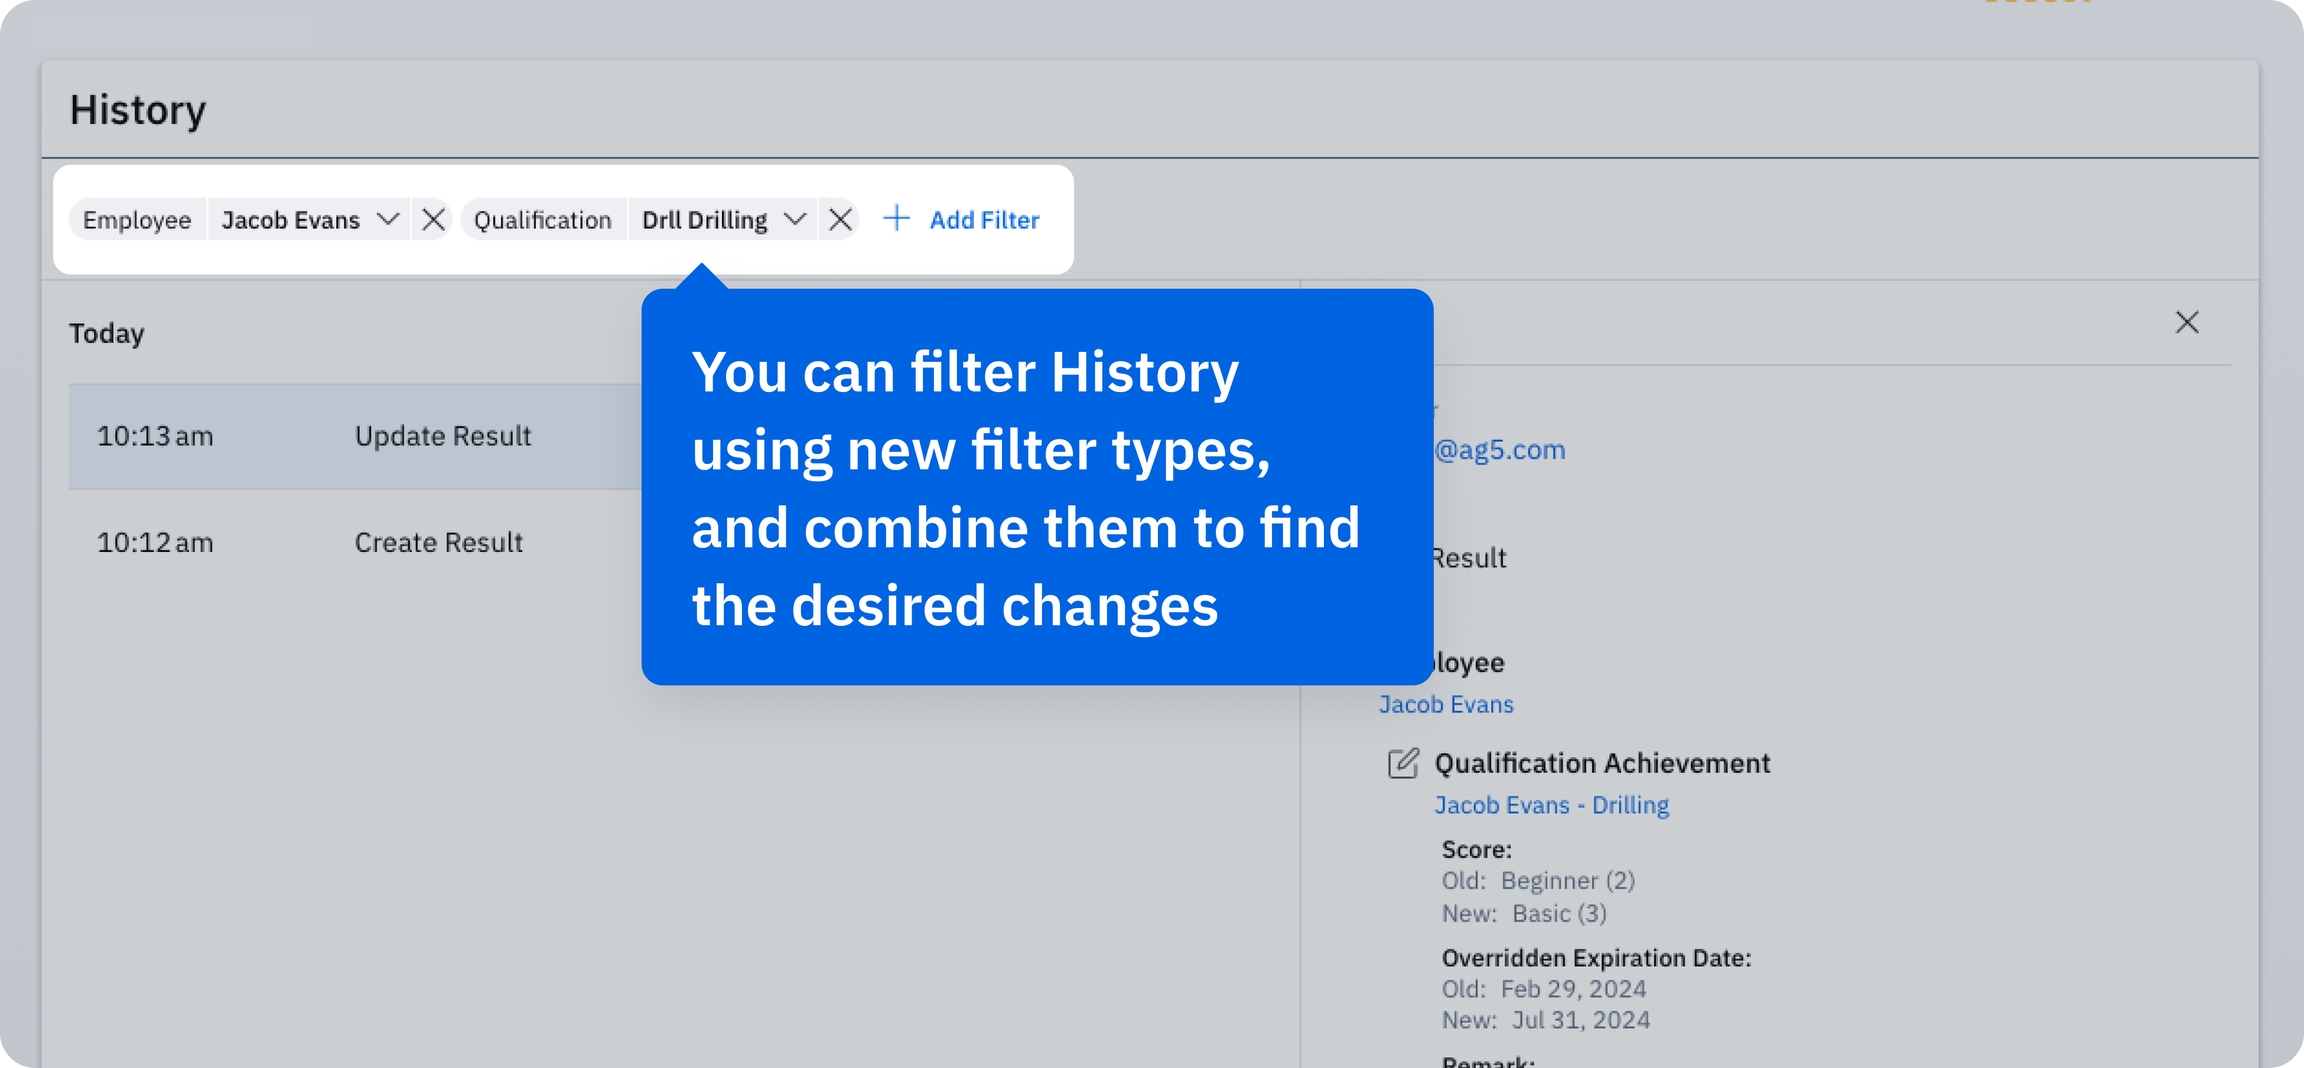
Task: Click the plus icon beside Add Filter
Action: [x=897, y=219]
